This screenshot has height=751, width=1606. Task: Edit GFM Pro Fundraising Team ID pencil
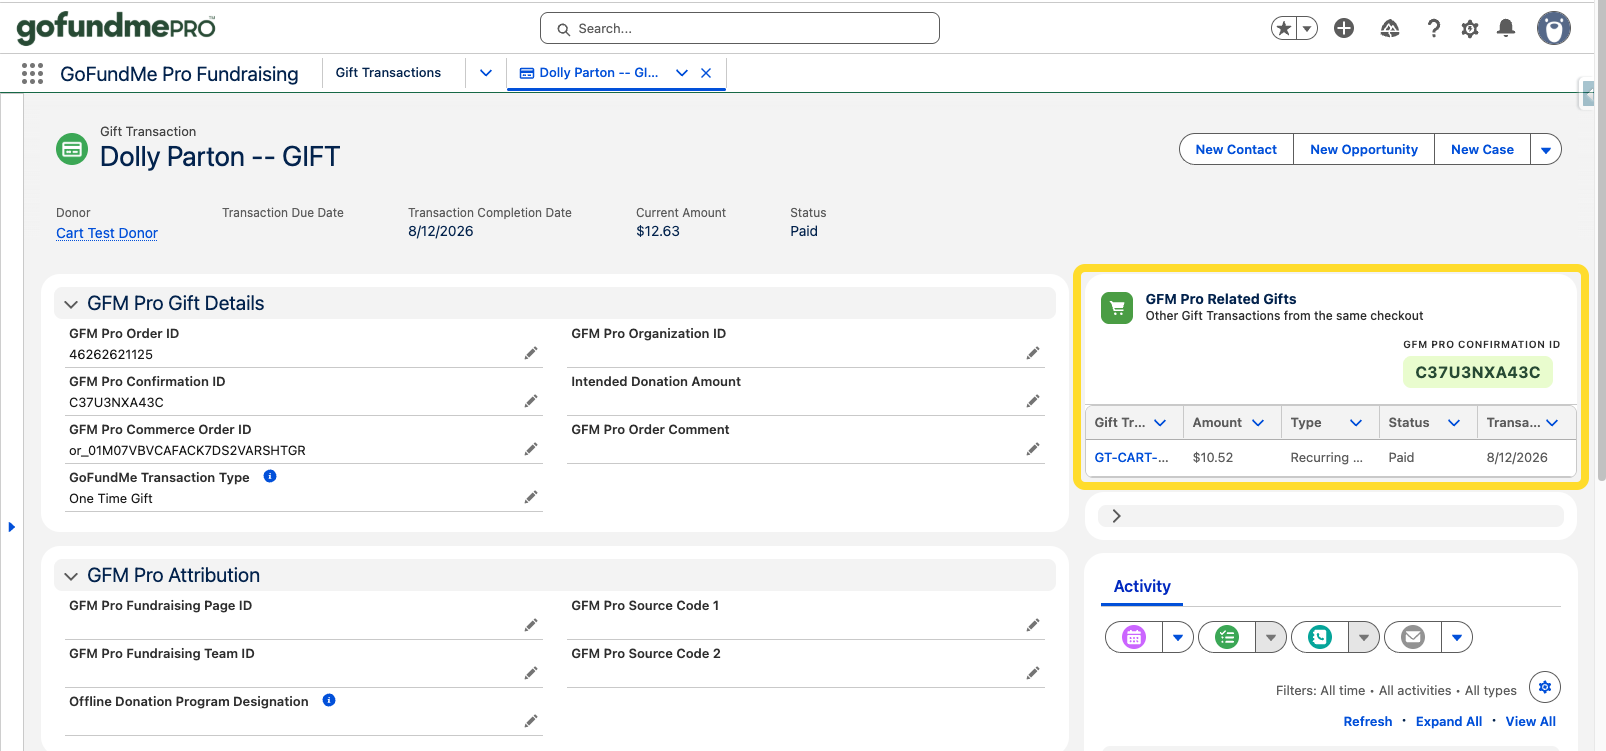coord(531,673)
